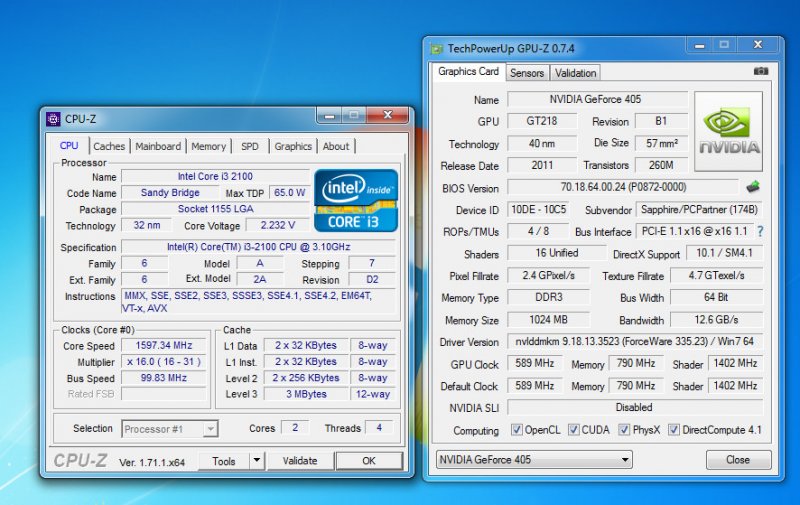Image resolution: width=800 pixels, height=505 pixels.
Task: Click the Bus Width value 64 Bit
Action: (x=716, y=297)
